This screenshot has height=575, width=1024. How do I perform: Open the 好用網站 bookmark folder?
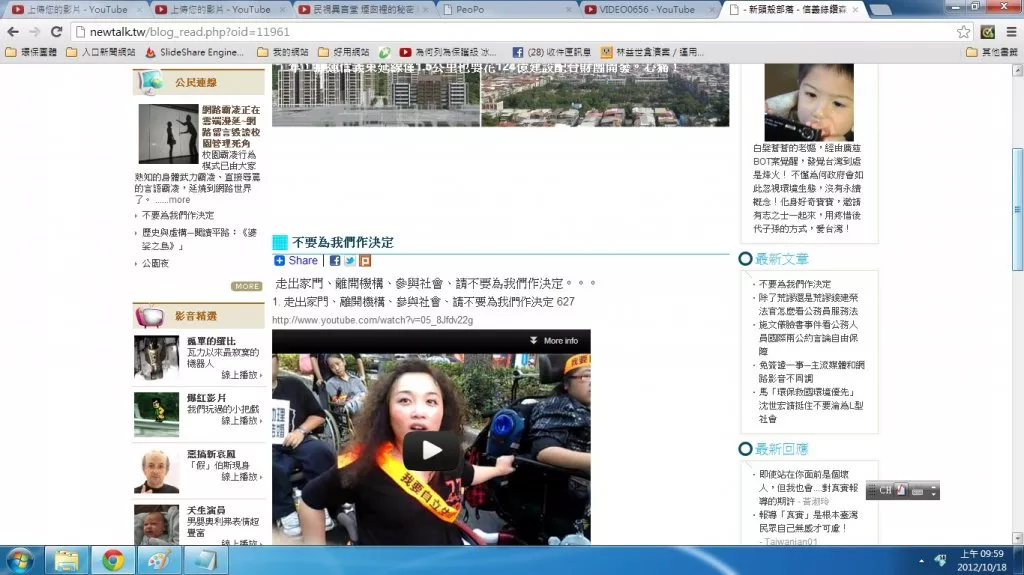344,52
